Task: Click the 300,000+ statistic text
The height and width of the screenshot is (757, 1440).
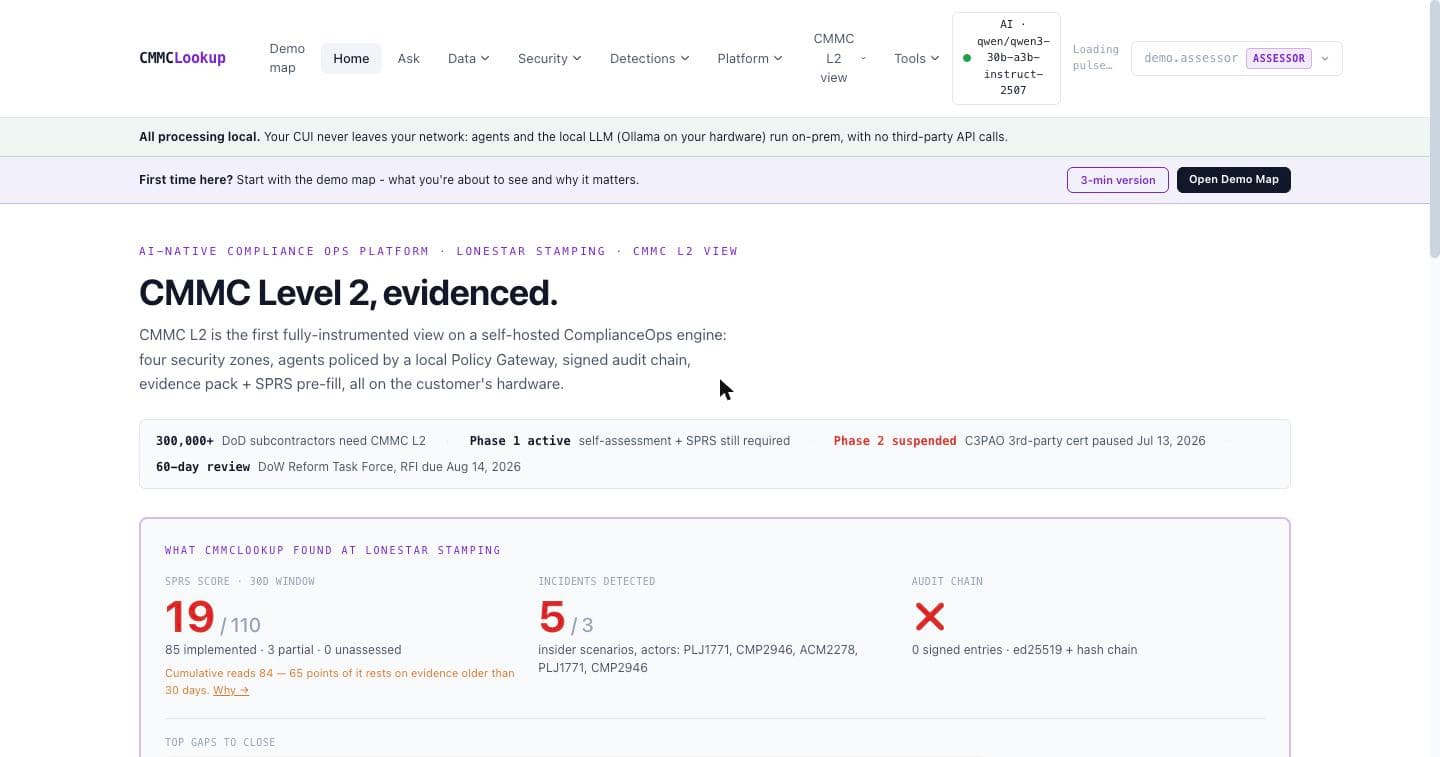Action: click(x=185, y=441)
